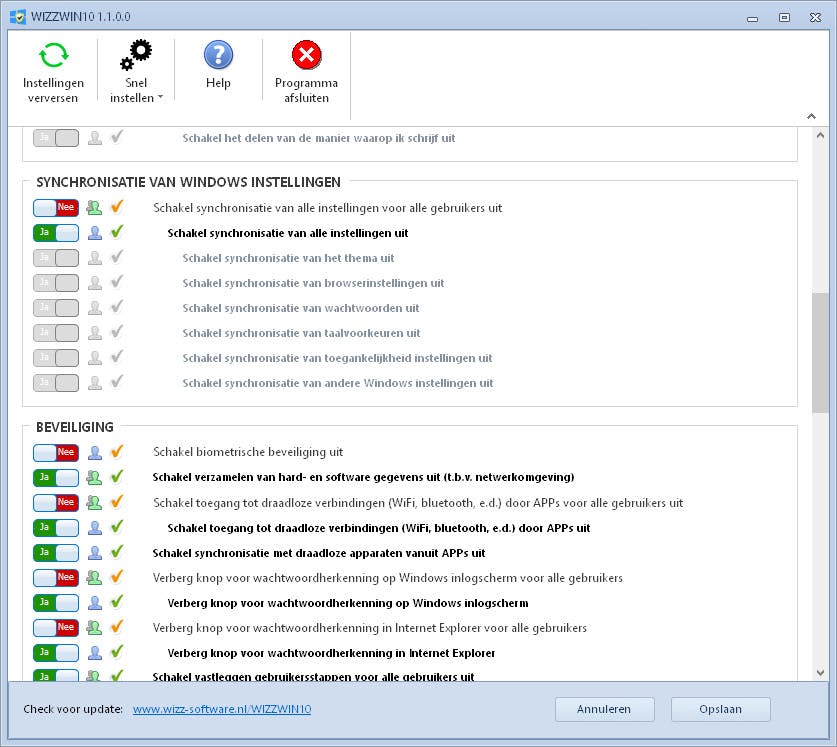The image size is (837, 747).
Task: Toggle 'Schakel synchronisatie met draadloze apparaten vanuit APPs uit'
Action: [55, 552]
